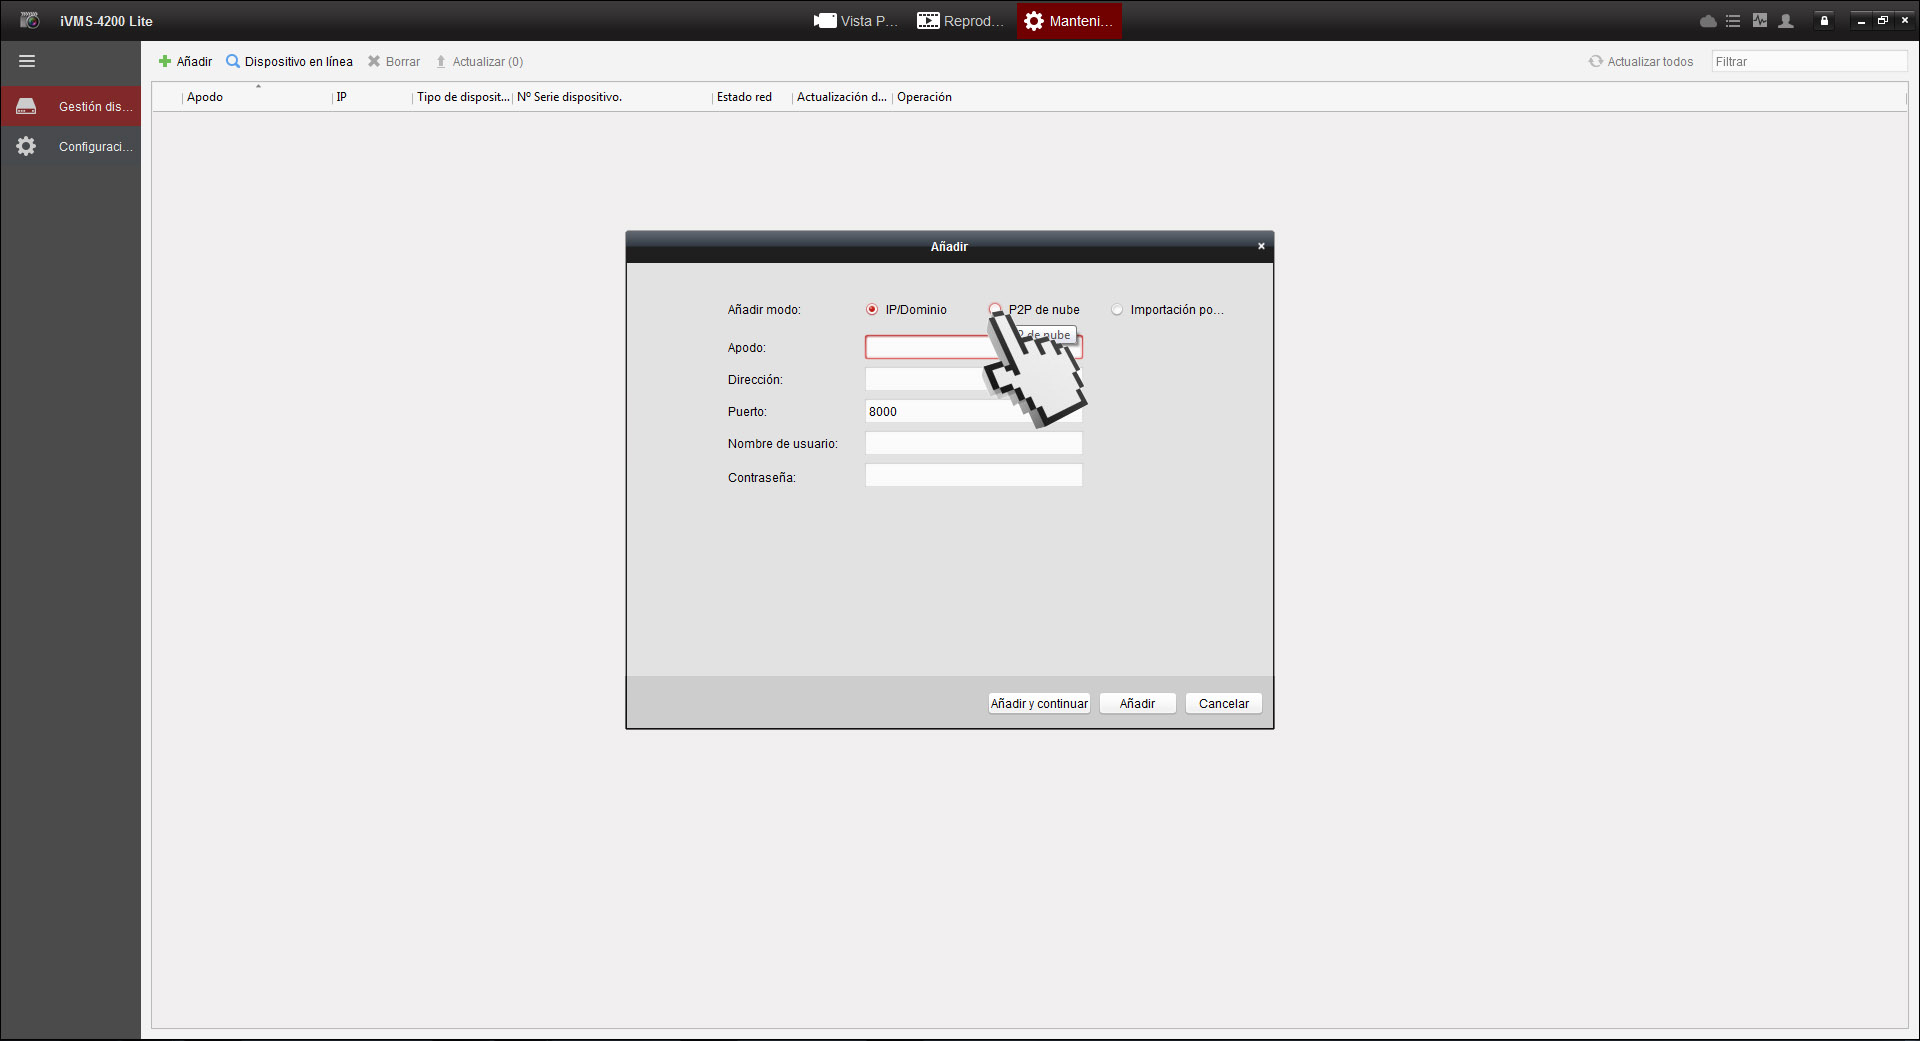Click the Cancelar button
Viewport: 1920px width, 1041px height.
(1224, 703)
